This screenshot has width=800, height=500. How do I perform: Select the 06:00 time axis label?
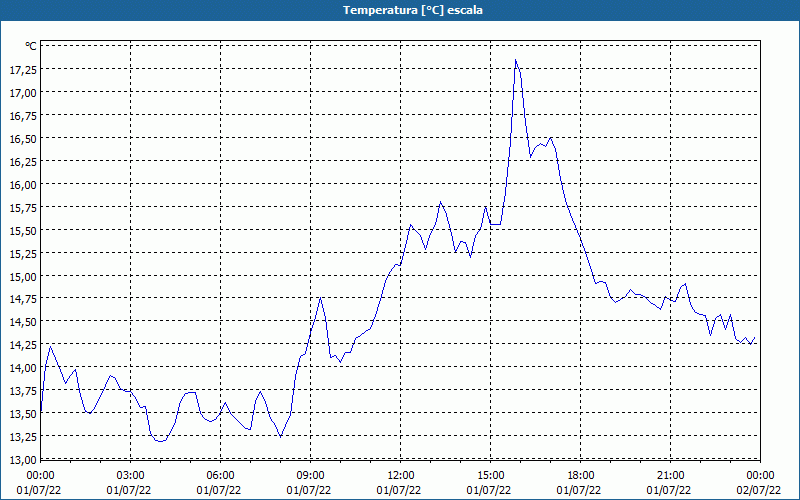click(x=220, y=476)
